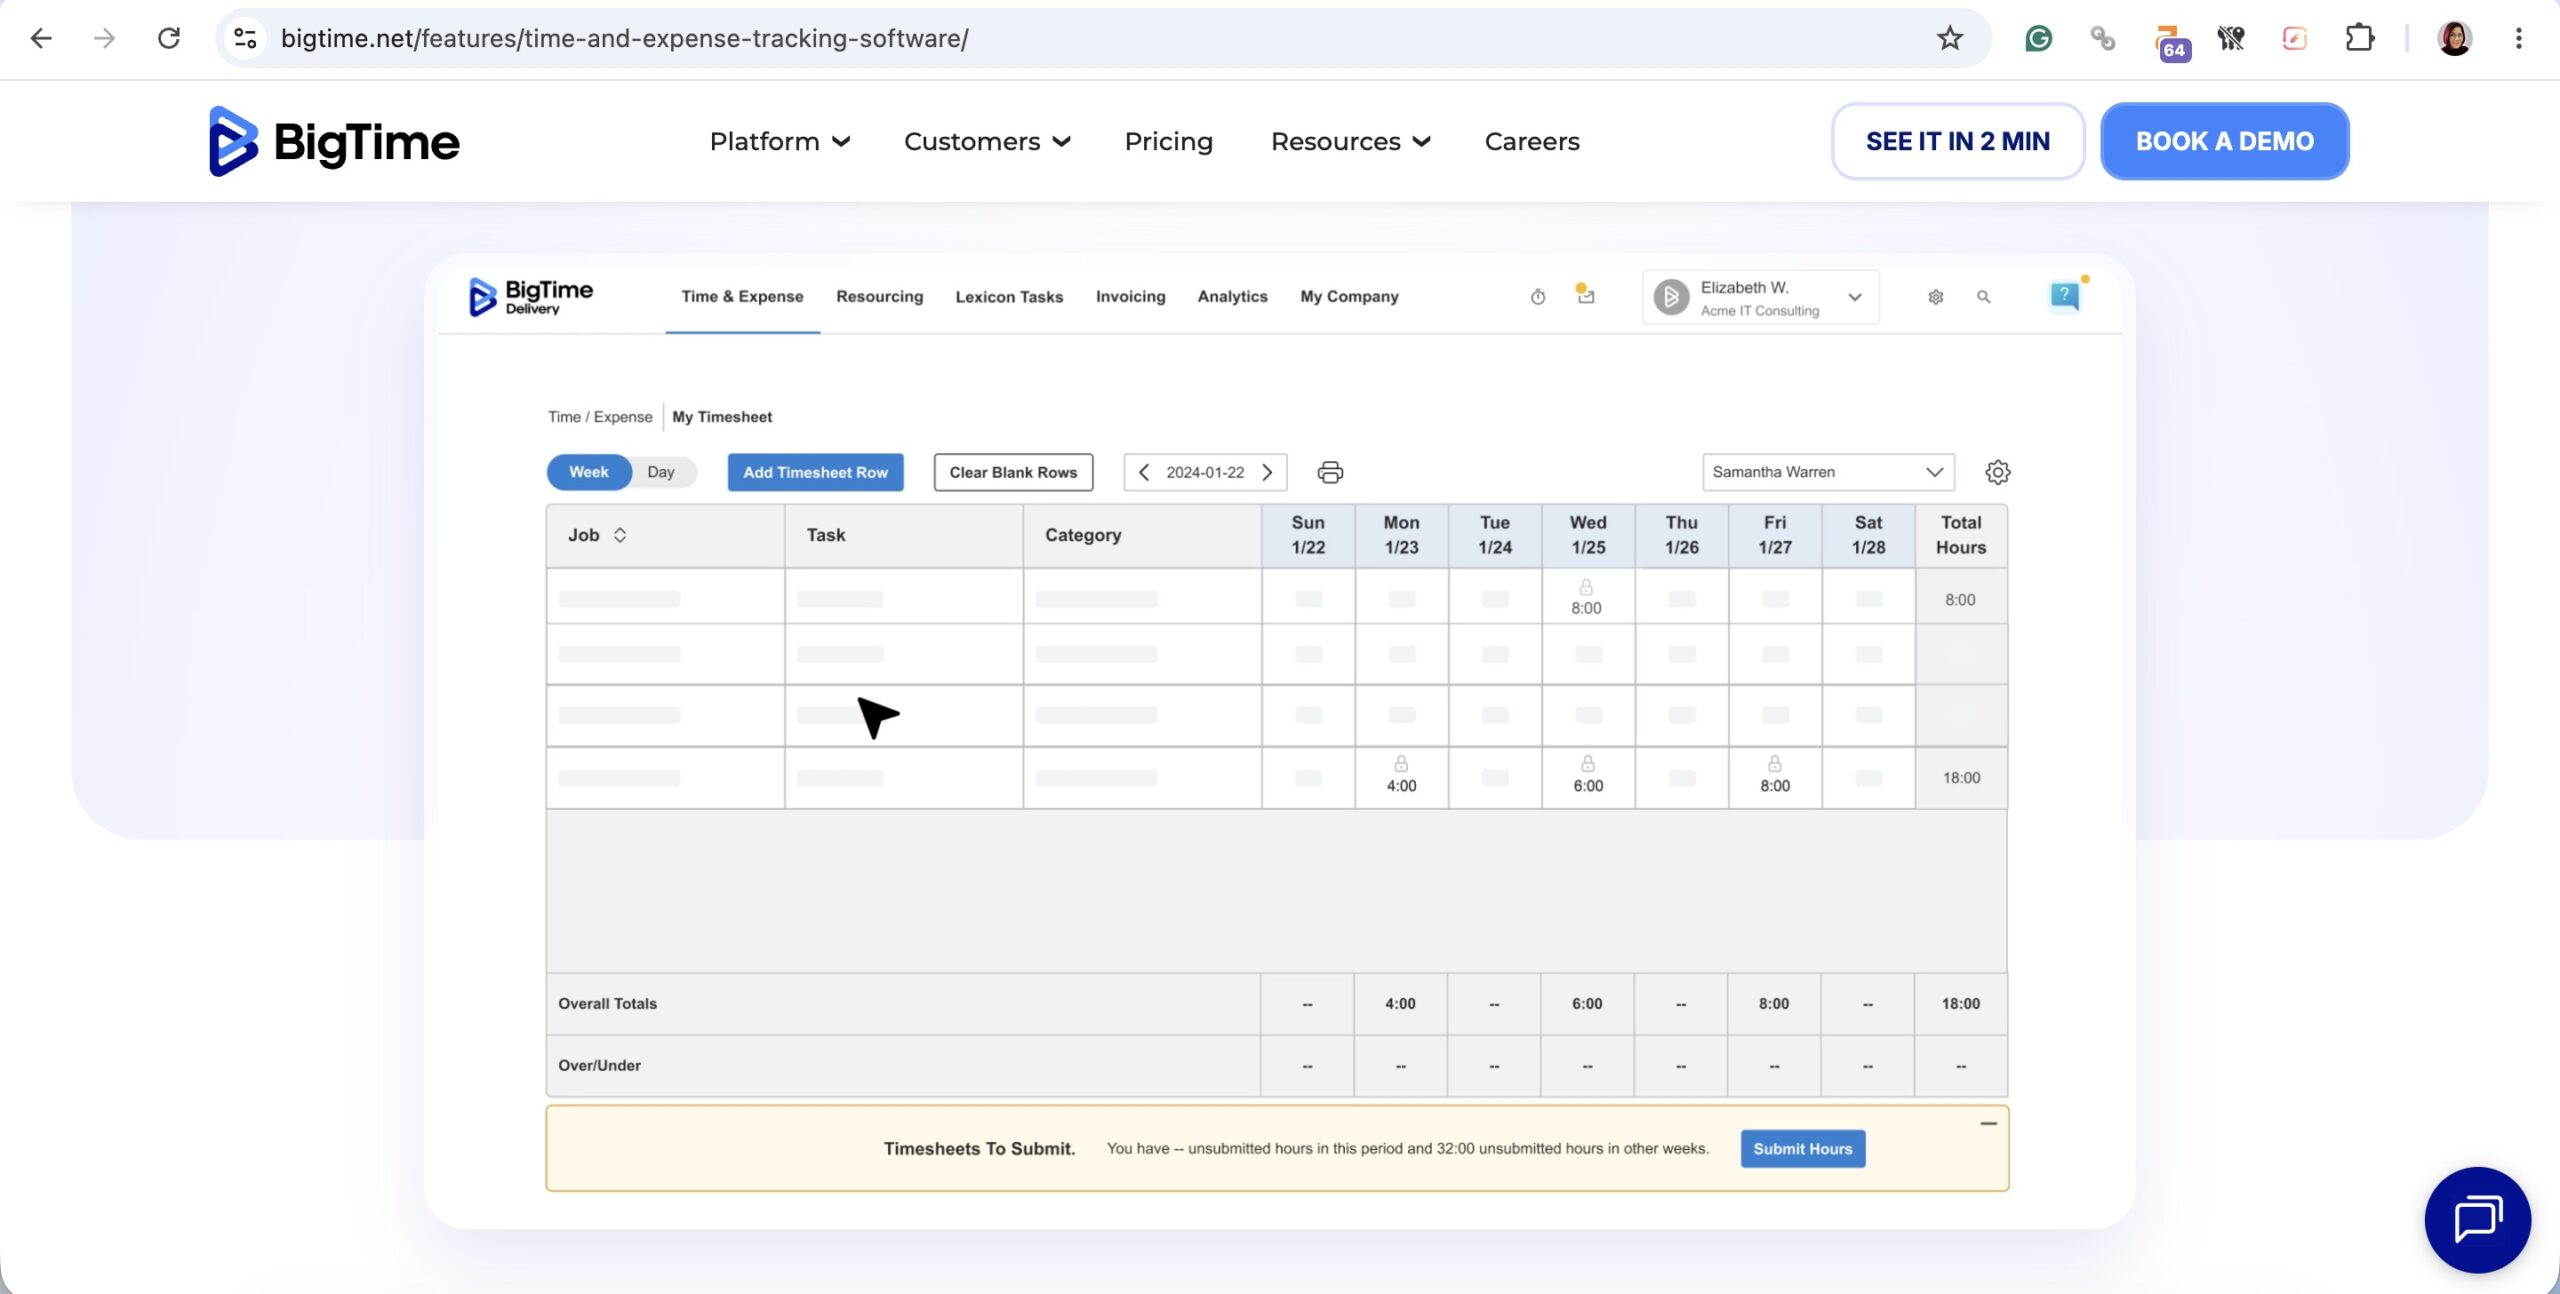Screen dimensions: 2560x1294
Task: Reload the page
Action: tap(169, 38)
